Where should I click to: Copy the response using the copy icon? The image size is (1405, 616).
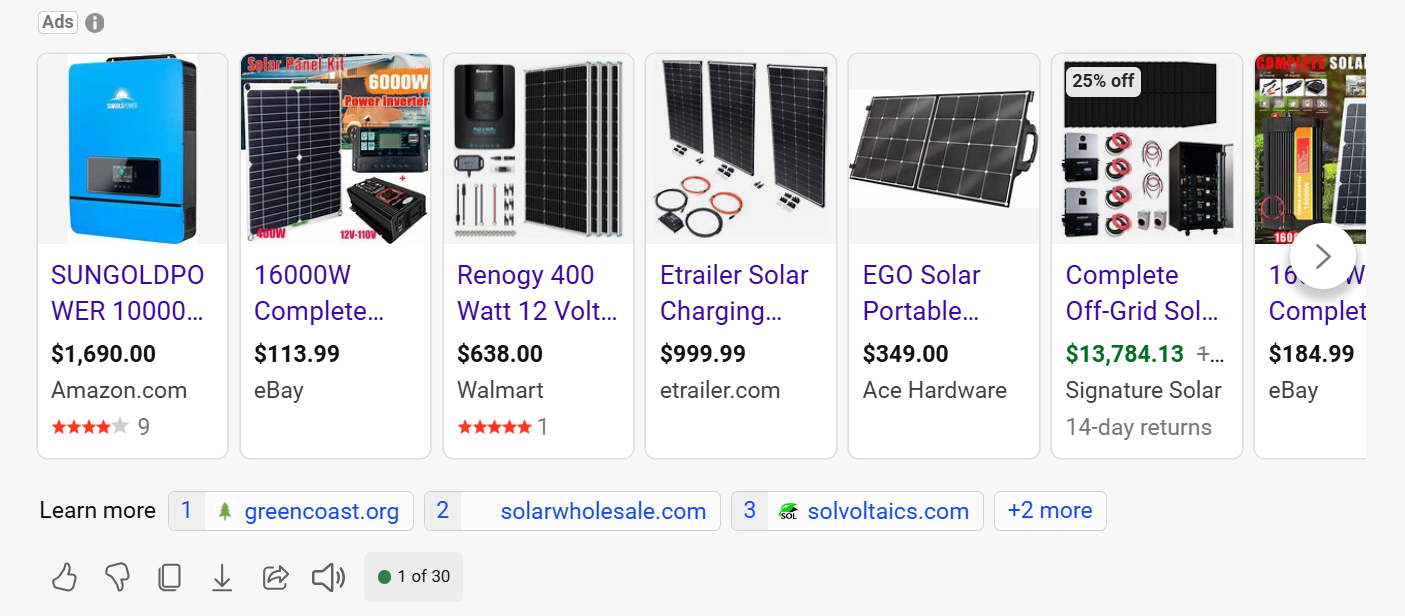[x=170, y=577]
